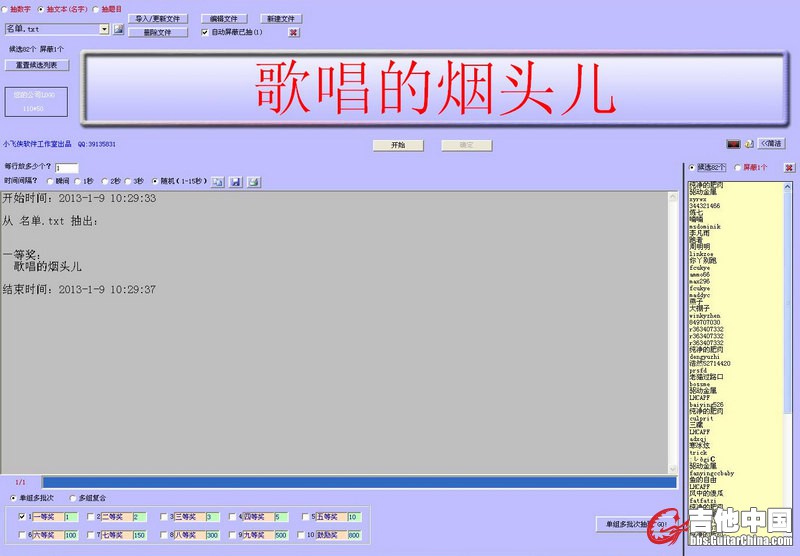The height and width of the screenshot is (556, 800).
Task: Click 二等奖 count field showing 2
Action: (x=140, y=517)
